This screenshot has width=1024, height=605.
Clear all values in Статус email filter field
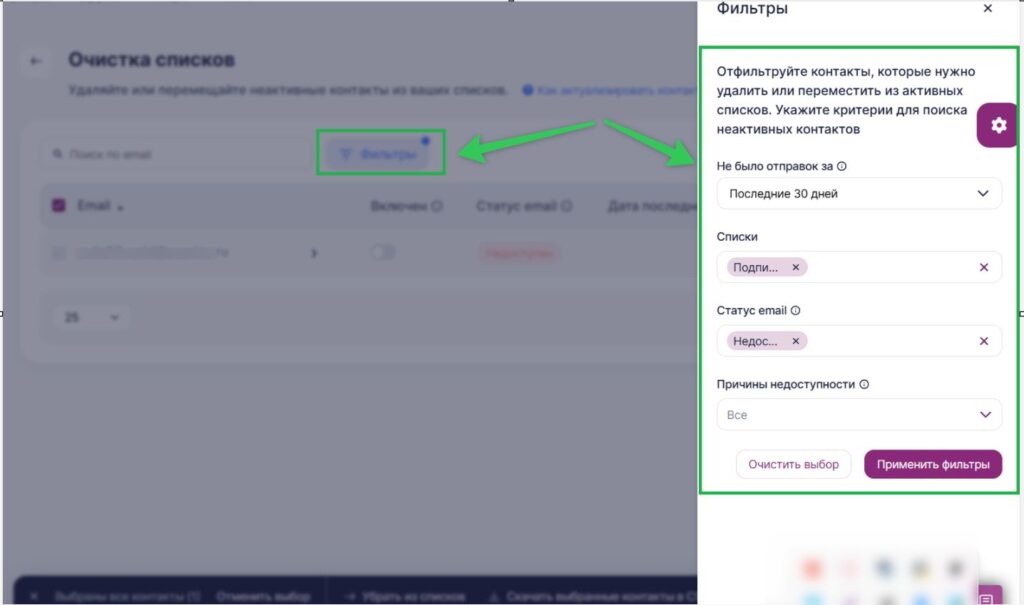pyautogui.click(x=984, y=341)
